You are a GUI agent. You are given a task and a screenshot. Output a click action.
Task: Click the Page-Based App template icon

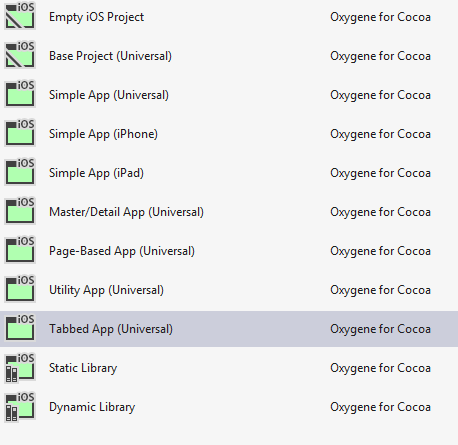pos(20,250)
